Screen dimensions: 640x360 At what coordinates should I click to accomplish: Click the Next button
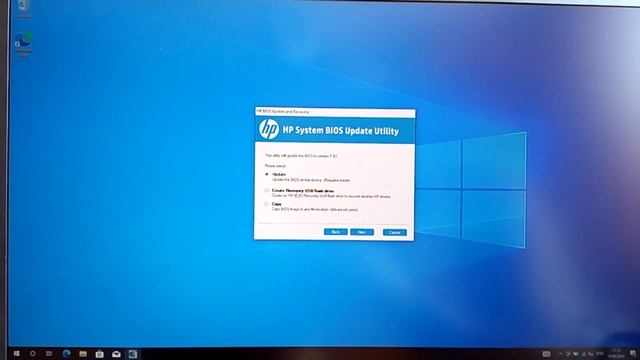(362, 232)
